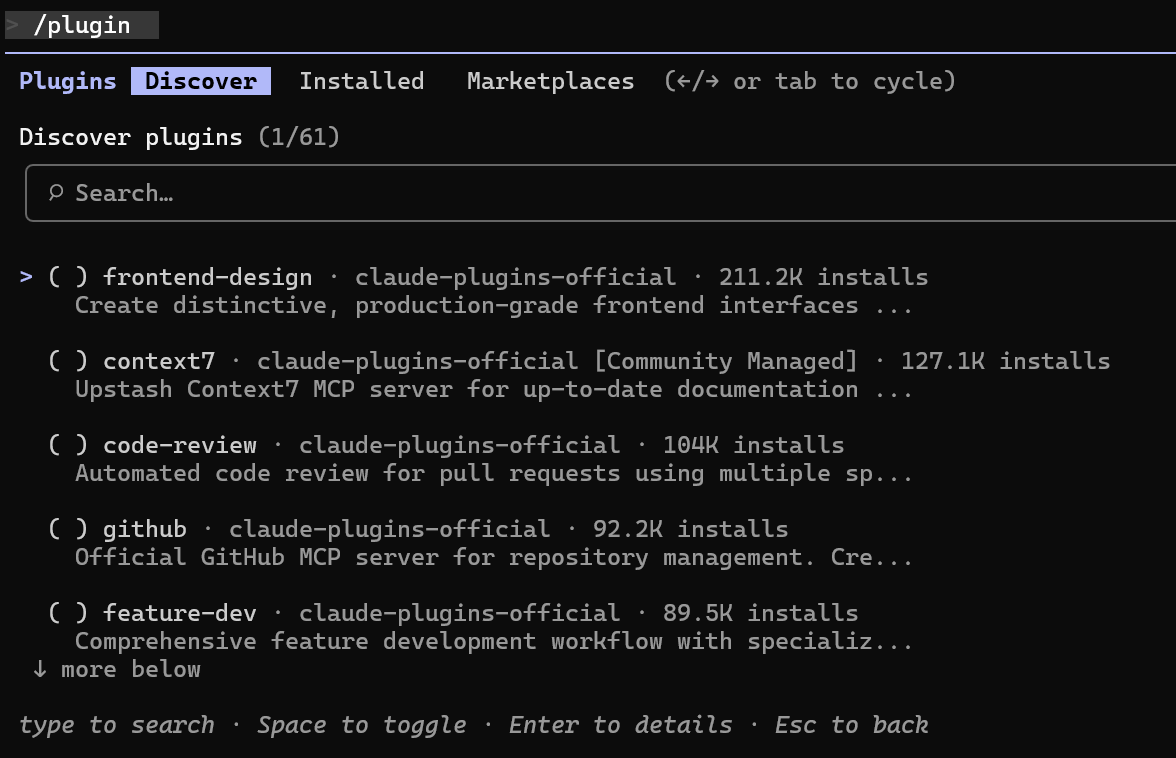Click 'claude-plugins-official' on the code-review row
The width and height of the screenshot is (1176, 758).
(x=459, y=445)
